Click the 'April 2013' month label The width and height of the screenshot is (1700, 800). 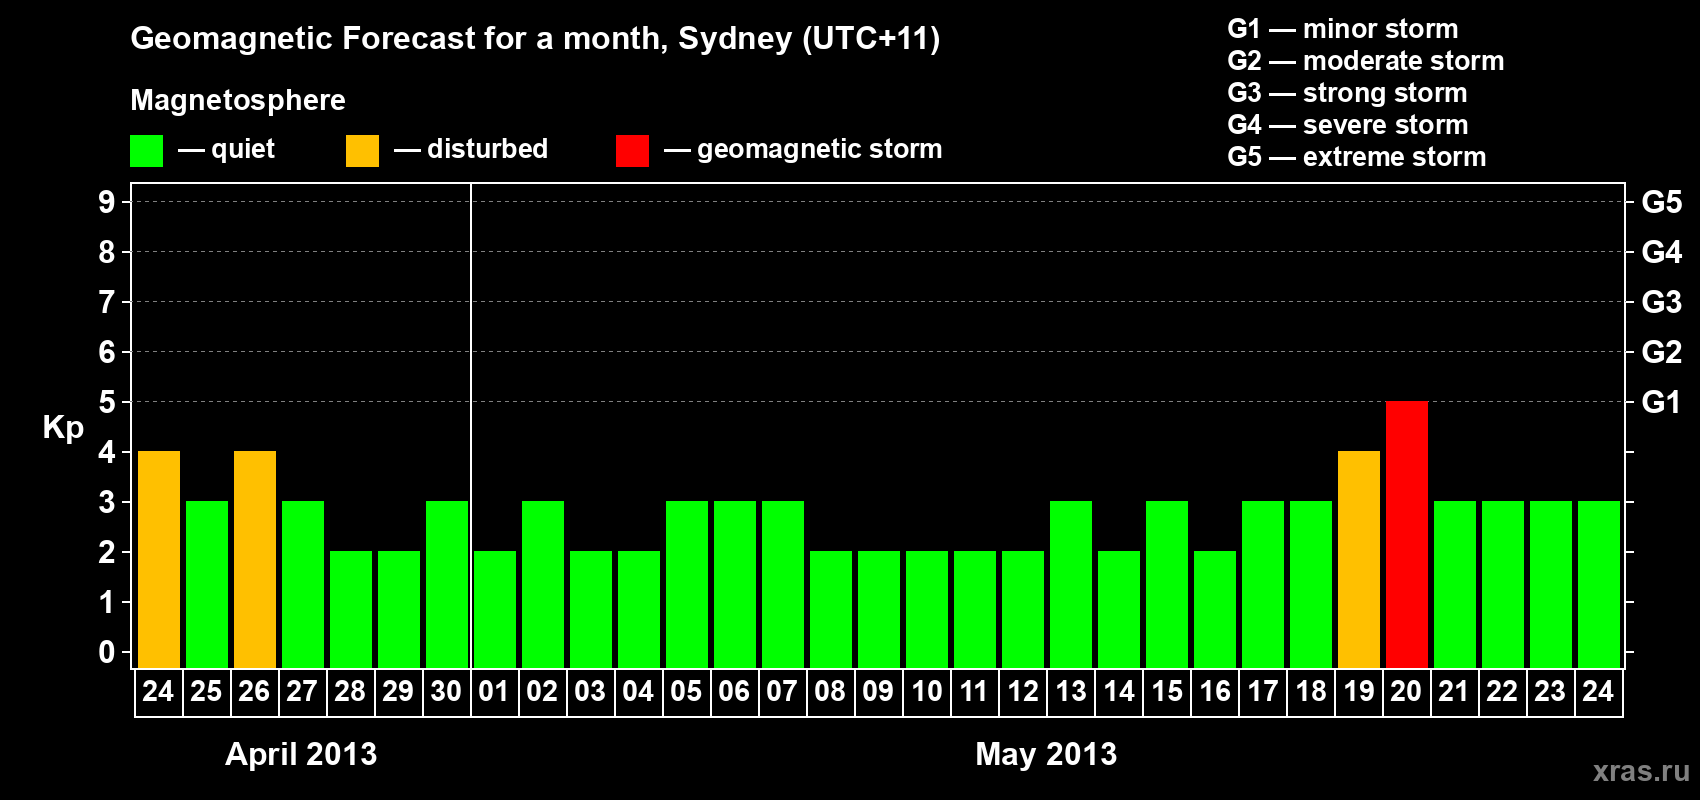[x=301, y=754]
